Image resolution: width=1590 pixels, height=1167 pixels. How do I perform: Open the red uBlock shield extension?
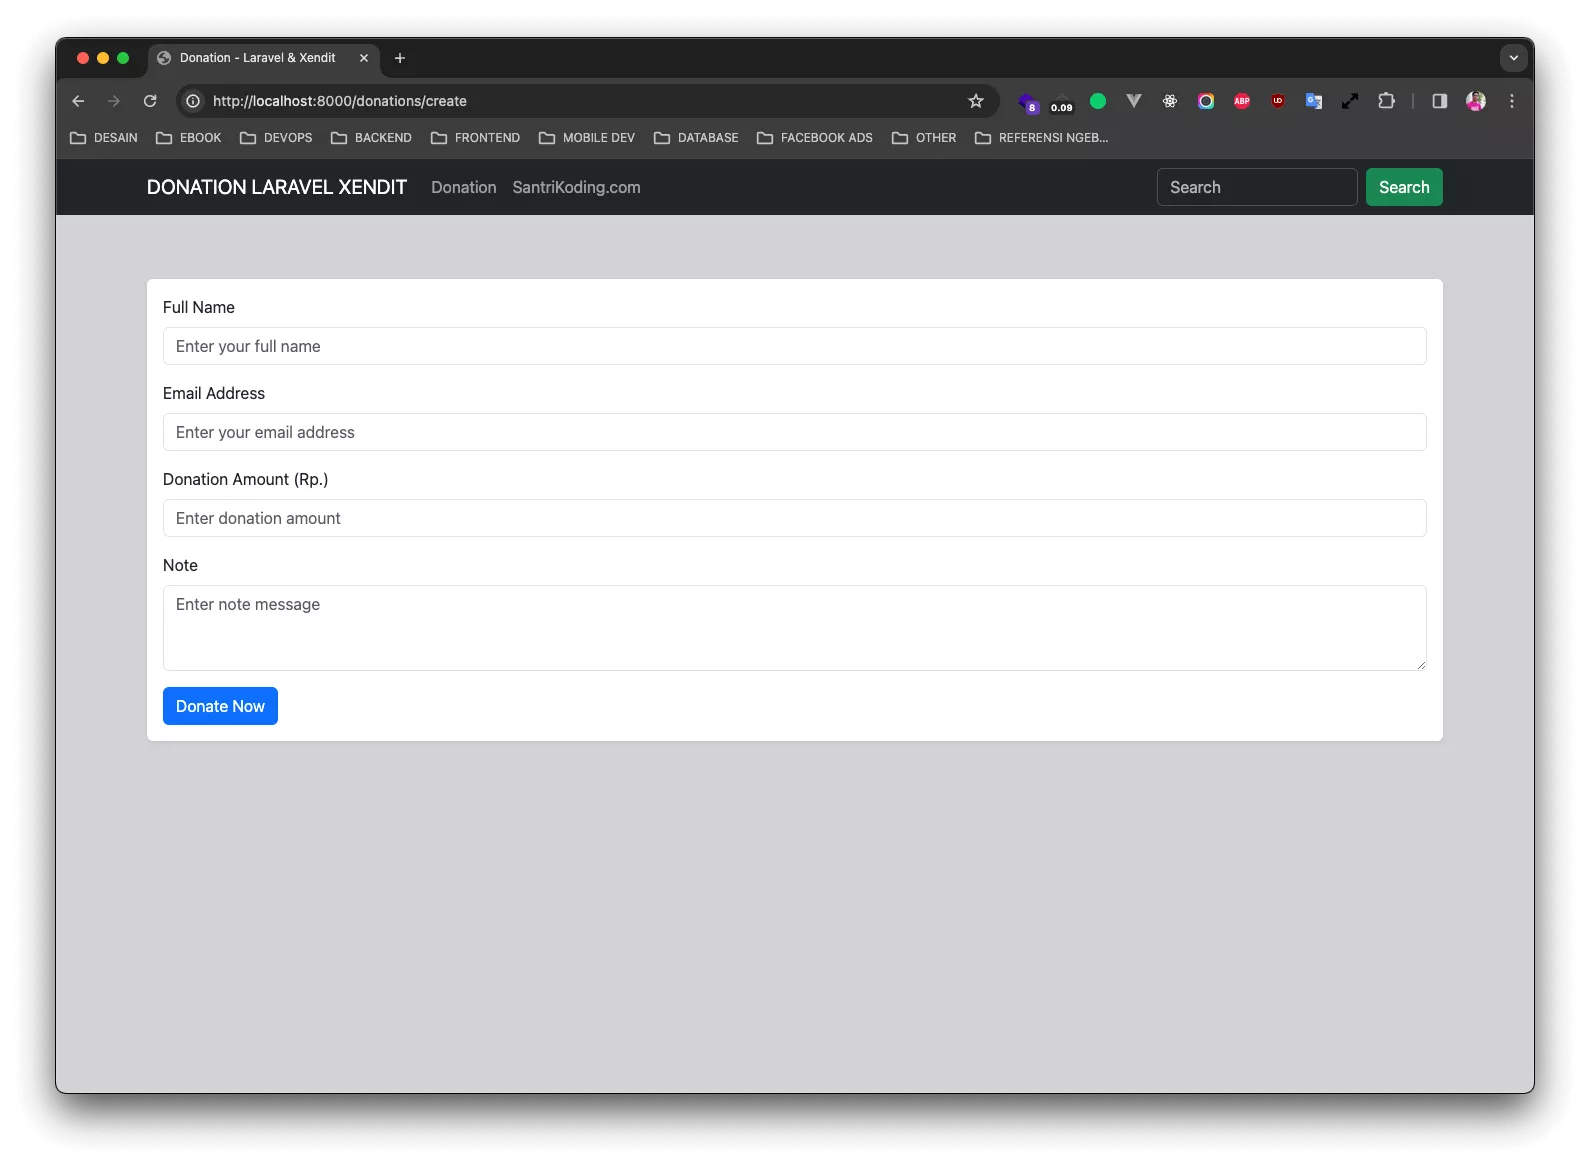pos(1278,101)
